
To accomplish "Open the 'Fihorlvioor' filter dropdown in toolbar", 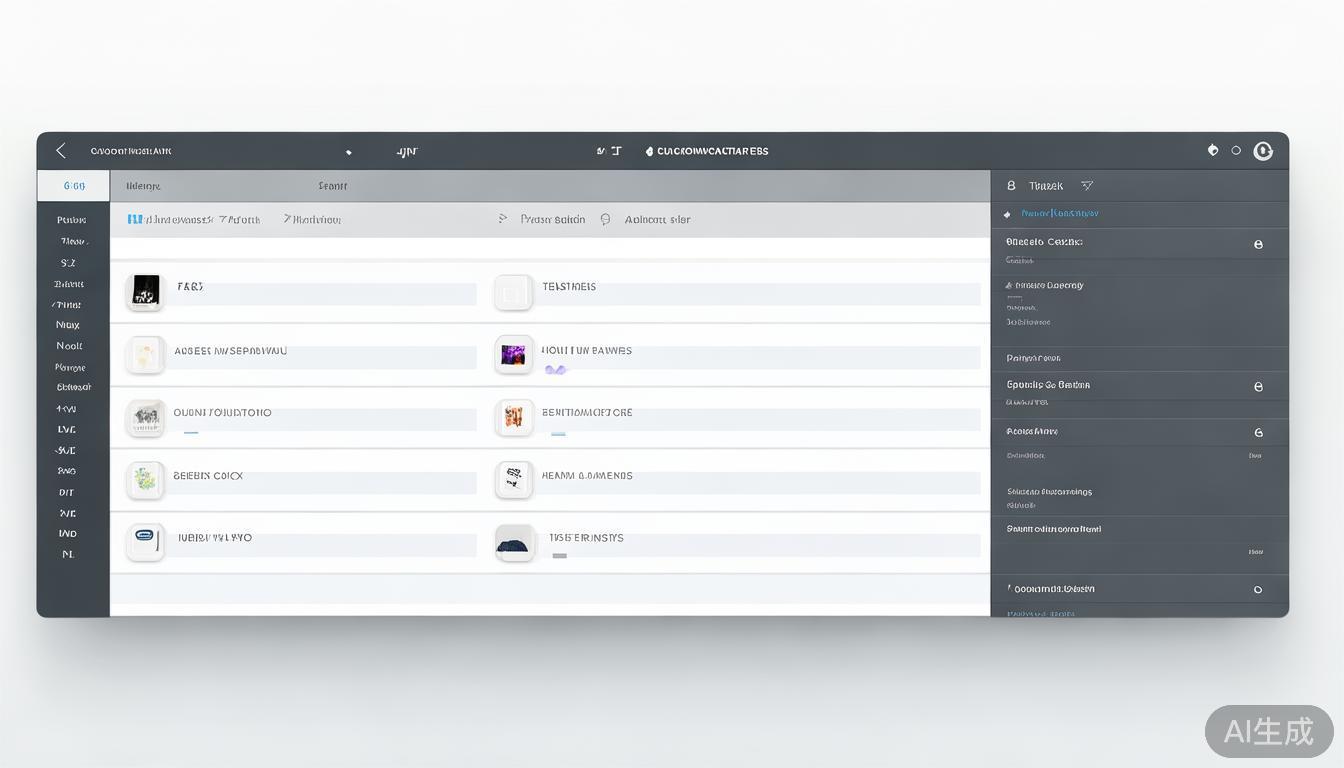I will coord(312,219).
